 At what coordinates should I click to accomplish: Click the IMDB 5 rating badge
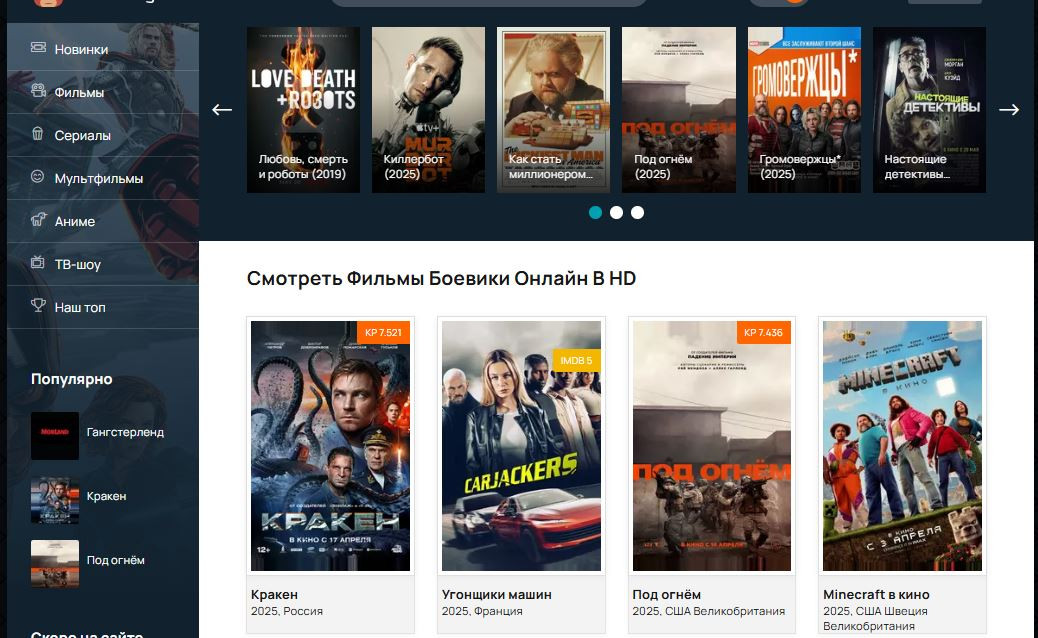[x=577, y=360]
